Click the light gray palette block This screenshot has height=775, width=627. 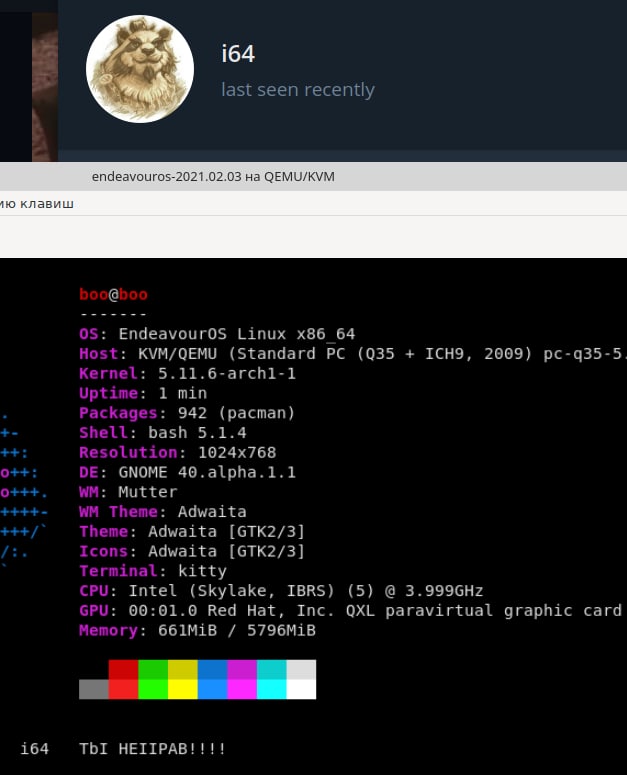coord(301,669)
